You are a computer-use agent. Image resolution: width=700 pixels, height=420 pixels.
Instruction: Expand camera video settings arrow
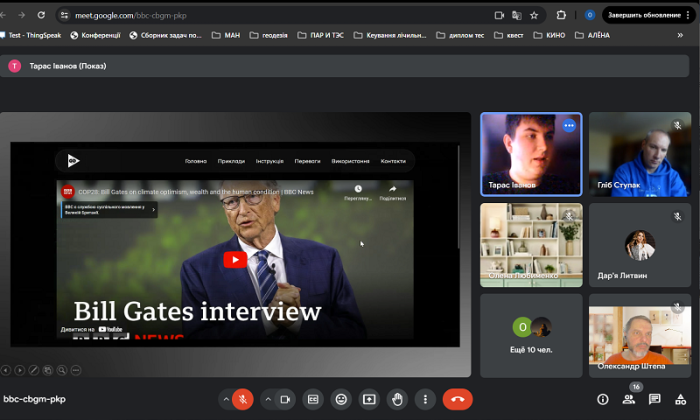(267, 399)
